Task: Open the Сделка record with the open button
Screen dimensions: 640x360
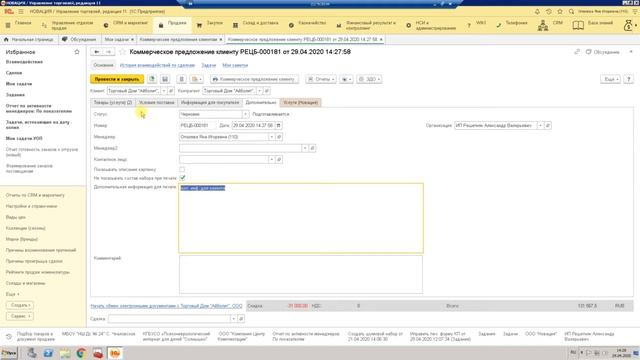Action: click(241, 318)
